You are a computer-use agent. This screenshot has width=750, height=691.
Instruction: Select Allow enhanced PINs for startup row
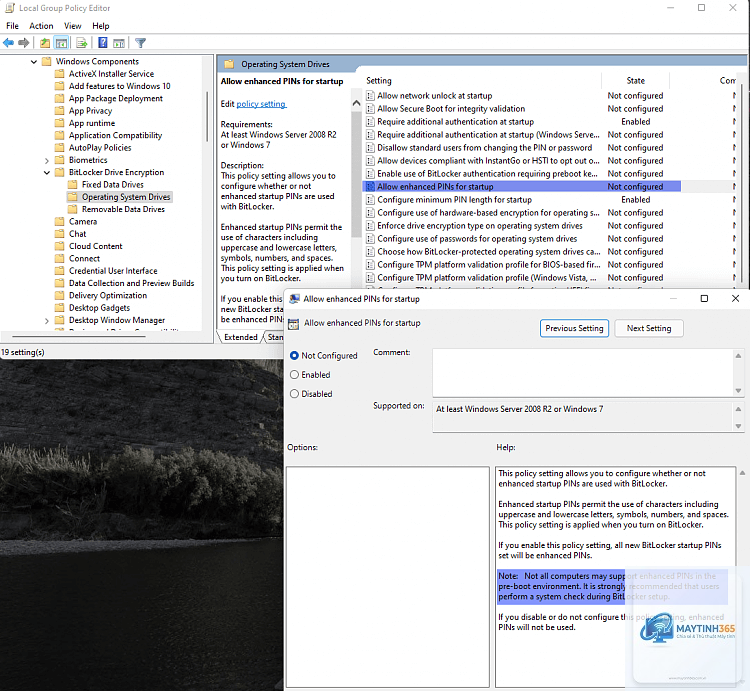[x=521, y=186]
